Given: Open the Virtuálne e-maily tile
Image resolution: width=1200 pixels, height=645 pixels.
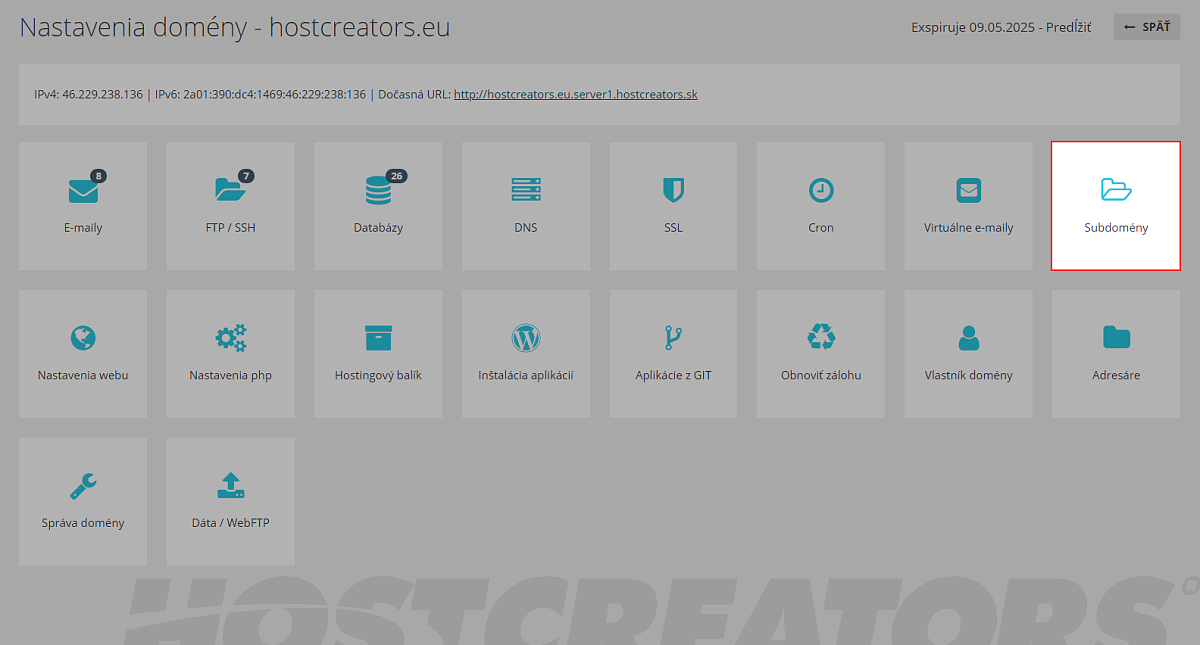Looking at the screenshot, I should (968, 206).
